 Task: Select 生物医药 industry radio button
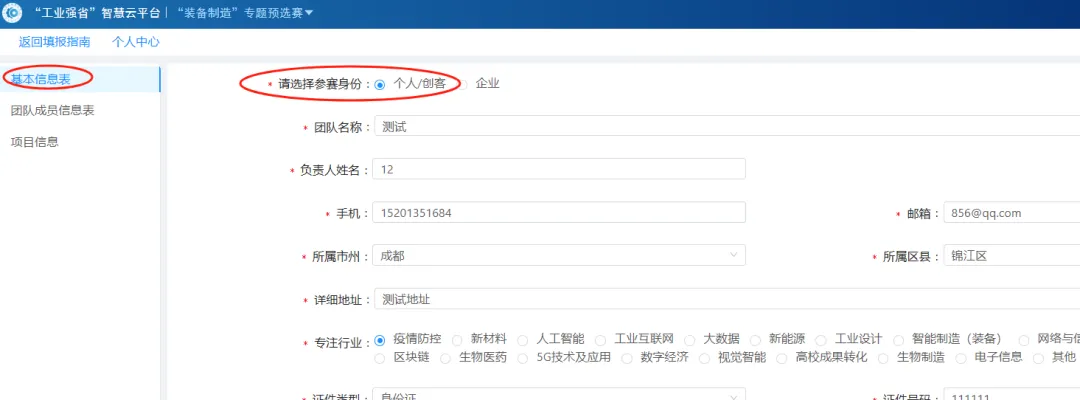(x=445, y=358)
